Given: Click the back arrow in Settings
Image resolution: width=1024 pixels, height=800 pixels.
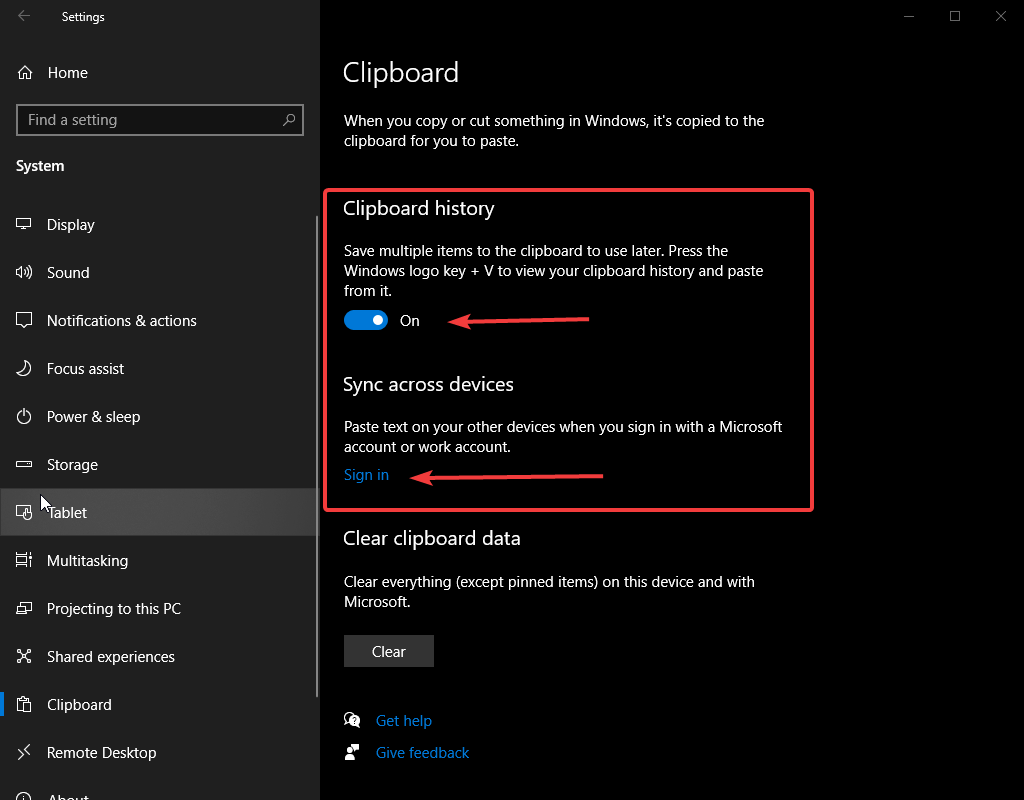Looking at the screenshot, I should pyautogui.click(x=24, y=16).
